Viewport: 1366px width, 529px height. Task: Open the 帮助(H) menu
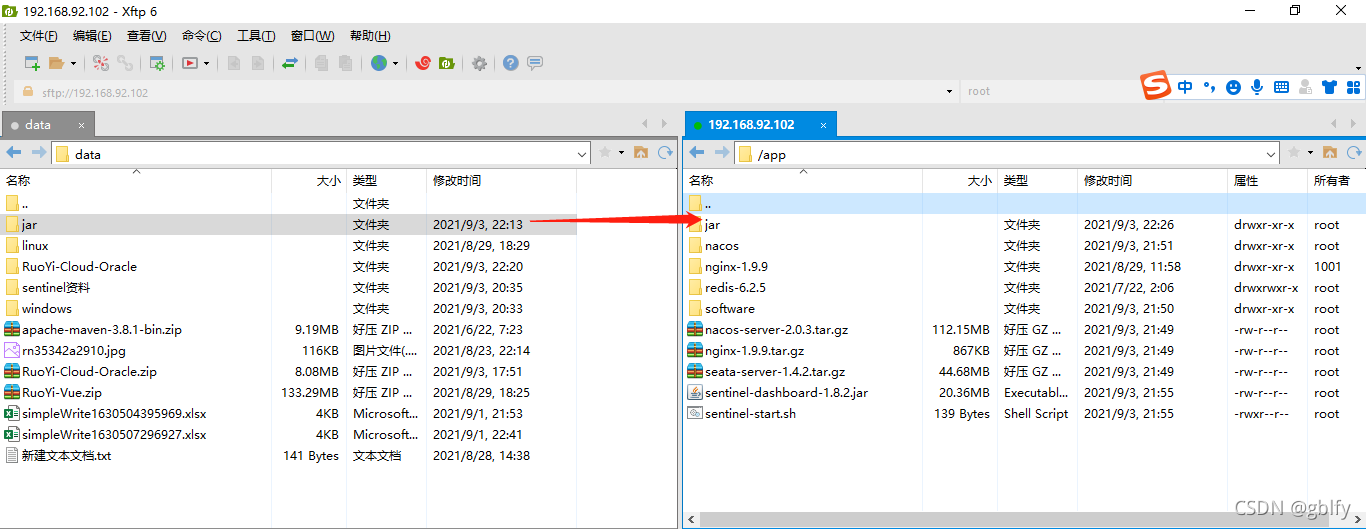(370, 36)
